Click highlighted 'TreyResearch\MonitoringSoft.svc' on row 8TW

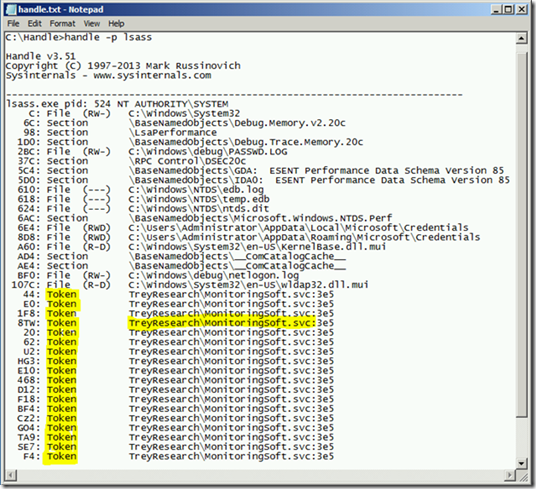click(222, 323)
